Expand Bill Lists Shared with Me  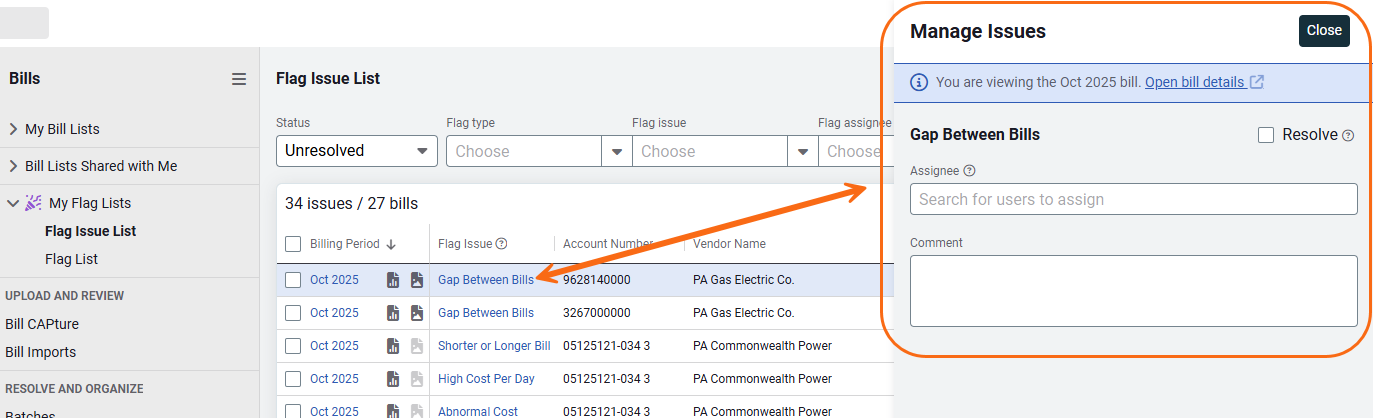(x=13, y=166)
